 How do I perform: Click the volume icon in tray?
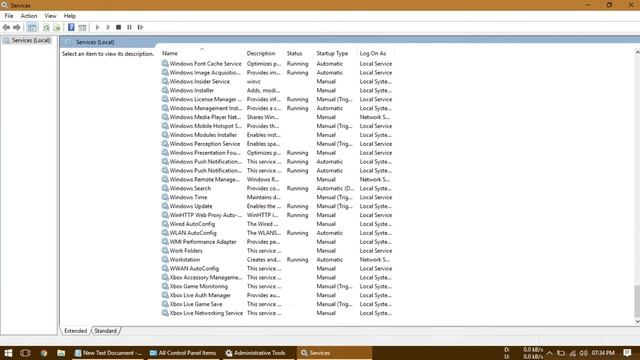584,353
